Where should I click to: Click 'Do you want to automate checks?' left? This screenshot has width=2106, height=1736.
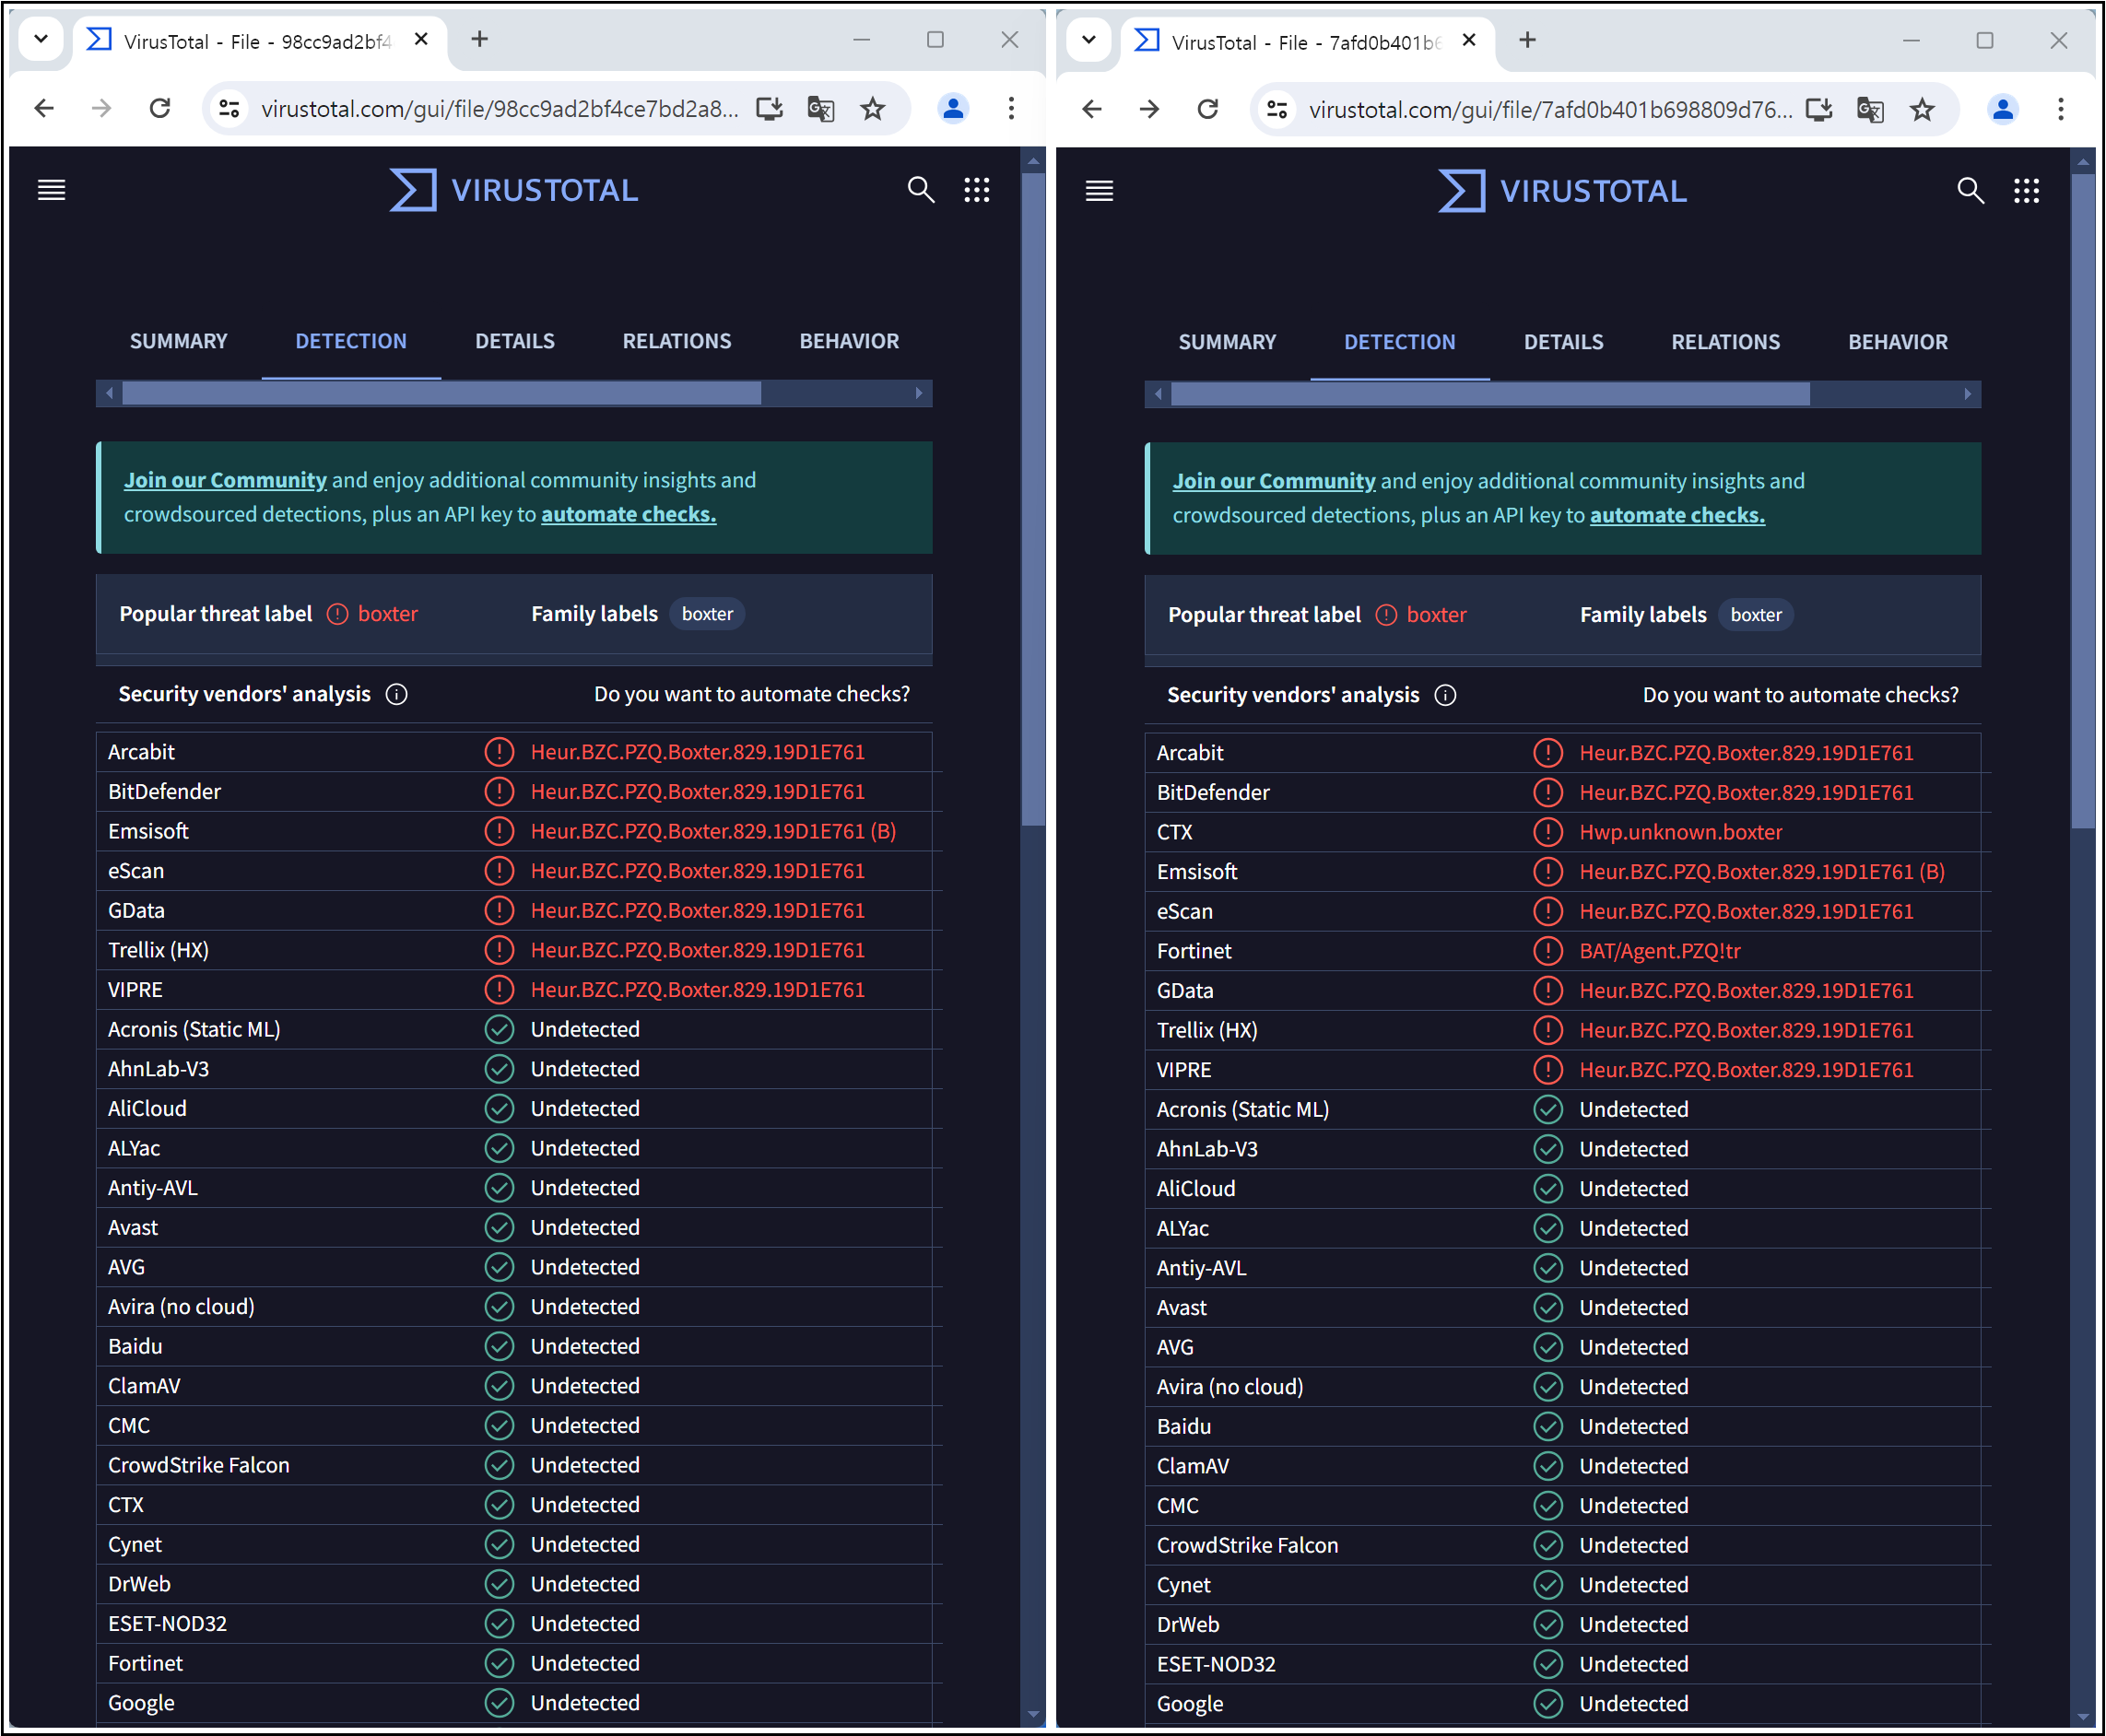coord(751,694)
